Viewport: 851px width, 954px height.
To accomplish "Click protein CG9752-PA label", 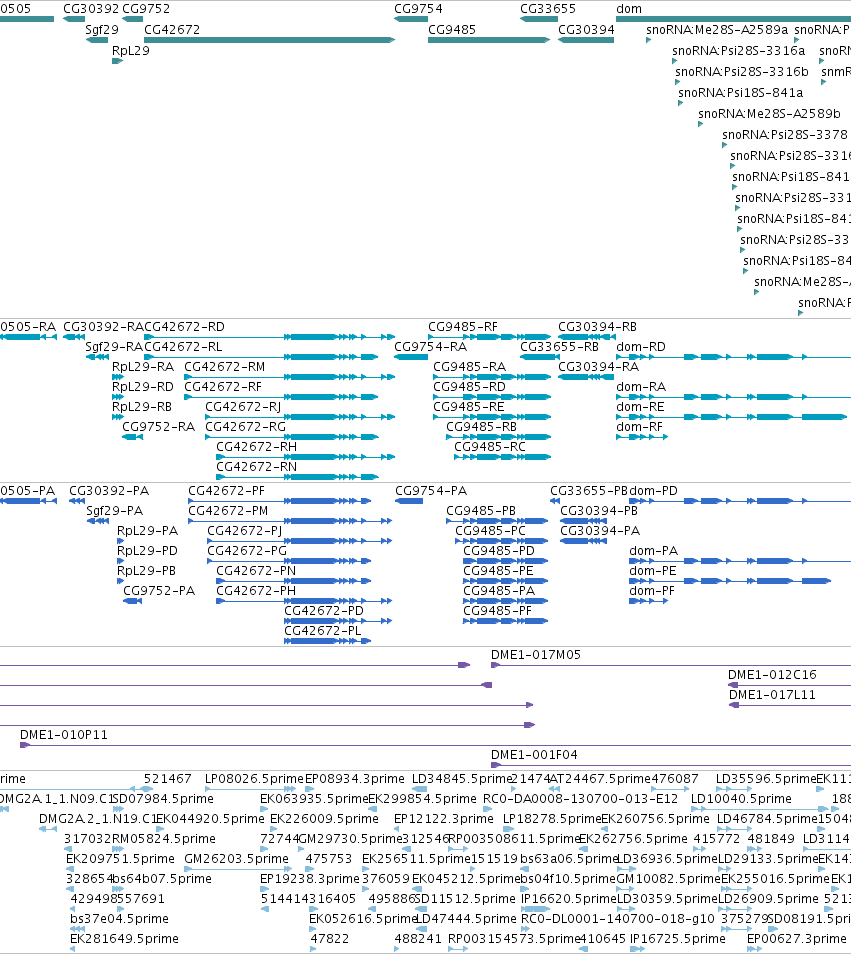I will pyautogui.click(x=159, y=591).
